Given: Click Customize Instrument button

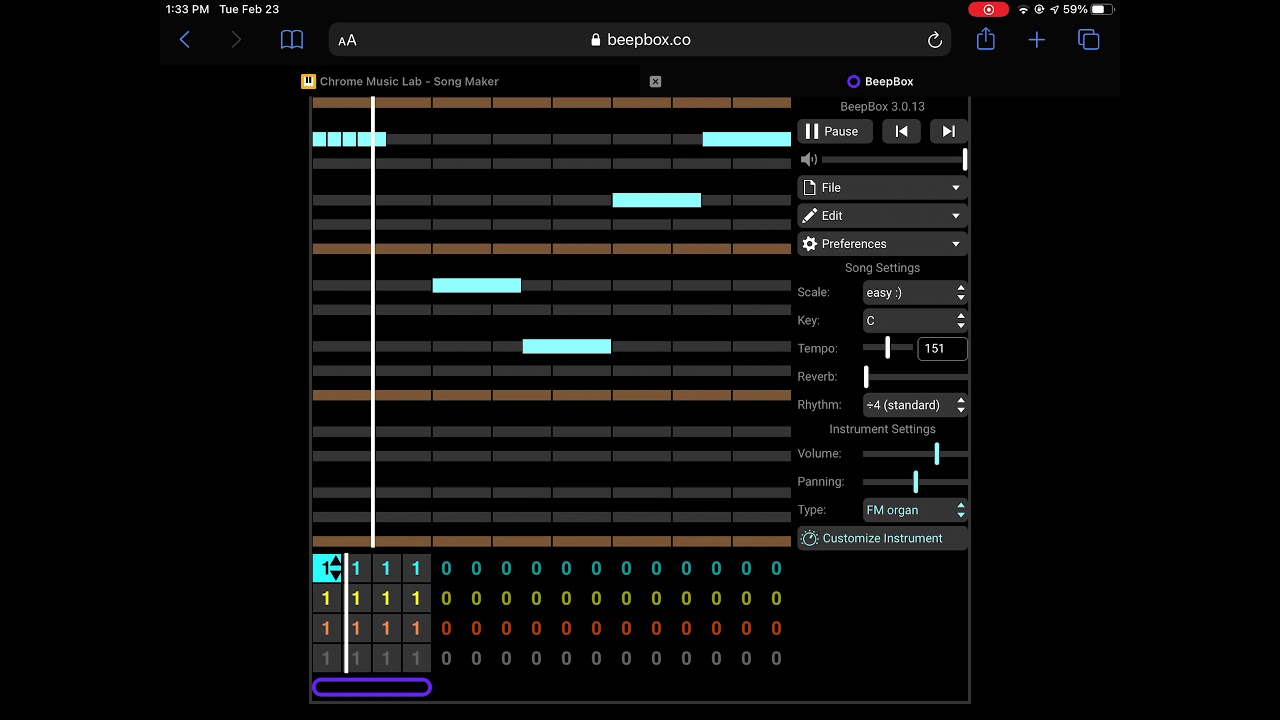Looking at the screenshot, I should click(x=882, y=538).
